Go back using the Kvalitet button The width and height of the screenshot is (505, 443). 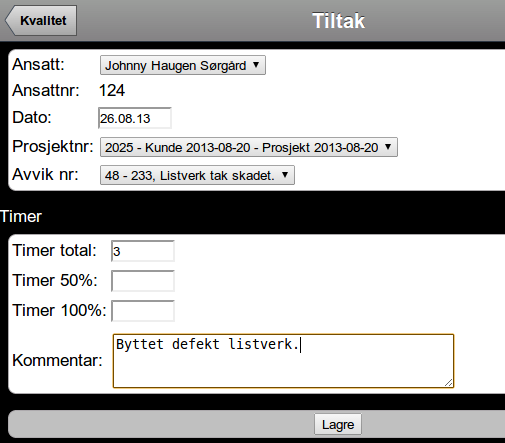[41, 20]
